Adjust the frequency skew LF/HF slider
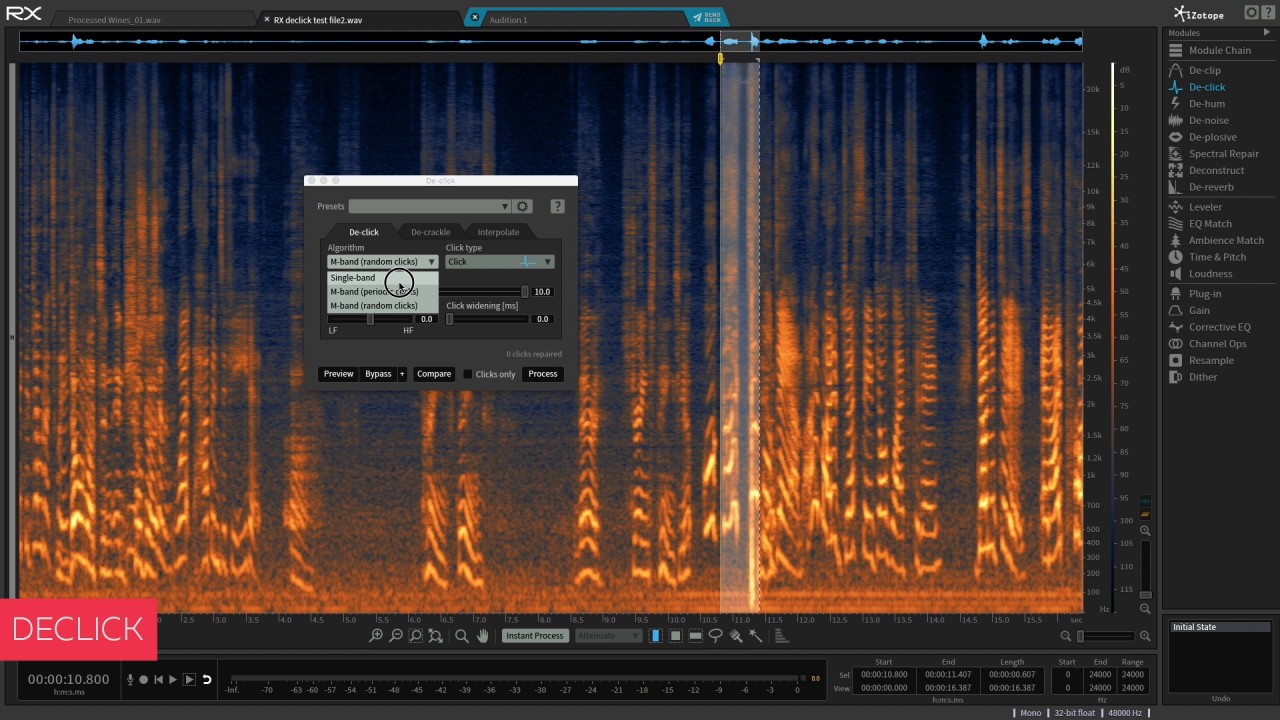Screen dimensions: 1280x720 coord(370,319)
